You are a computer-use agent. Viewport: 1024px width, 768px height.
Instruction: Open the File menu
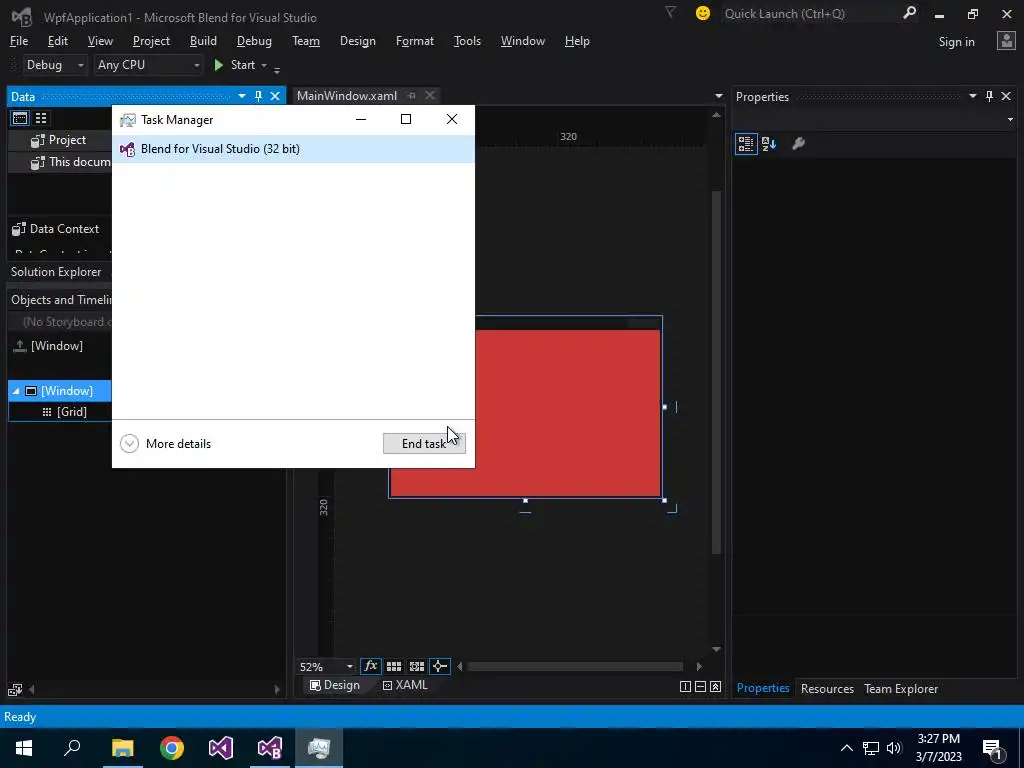click(19, 41)
